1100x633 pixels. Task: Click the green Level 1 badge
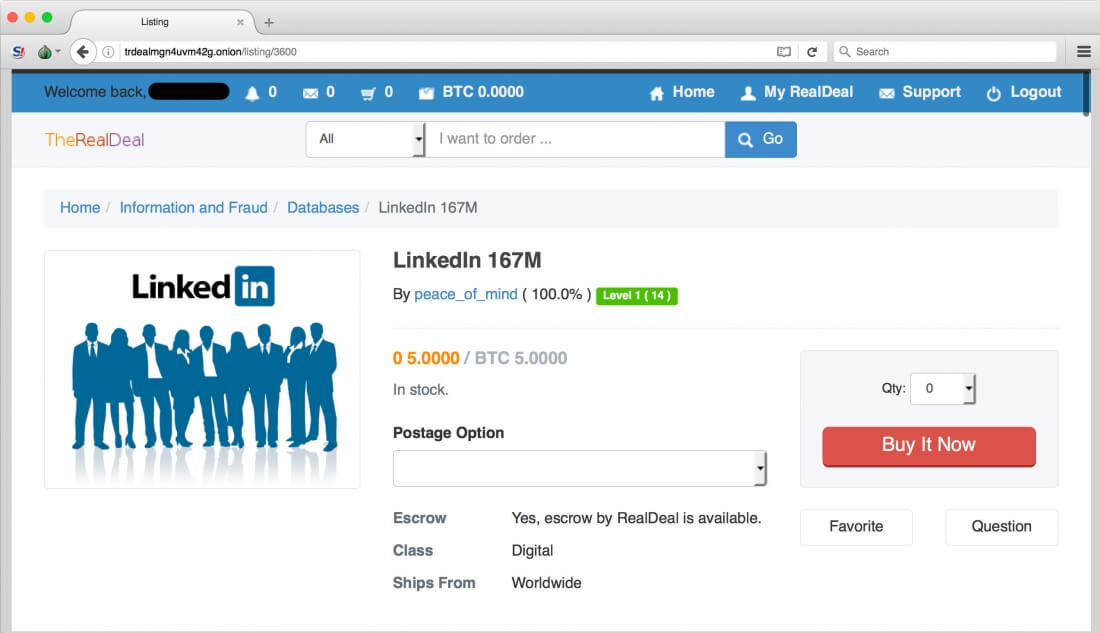[636, 296]
